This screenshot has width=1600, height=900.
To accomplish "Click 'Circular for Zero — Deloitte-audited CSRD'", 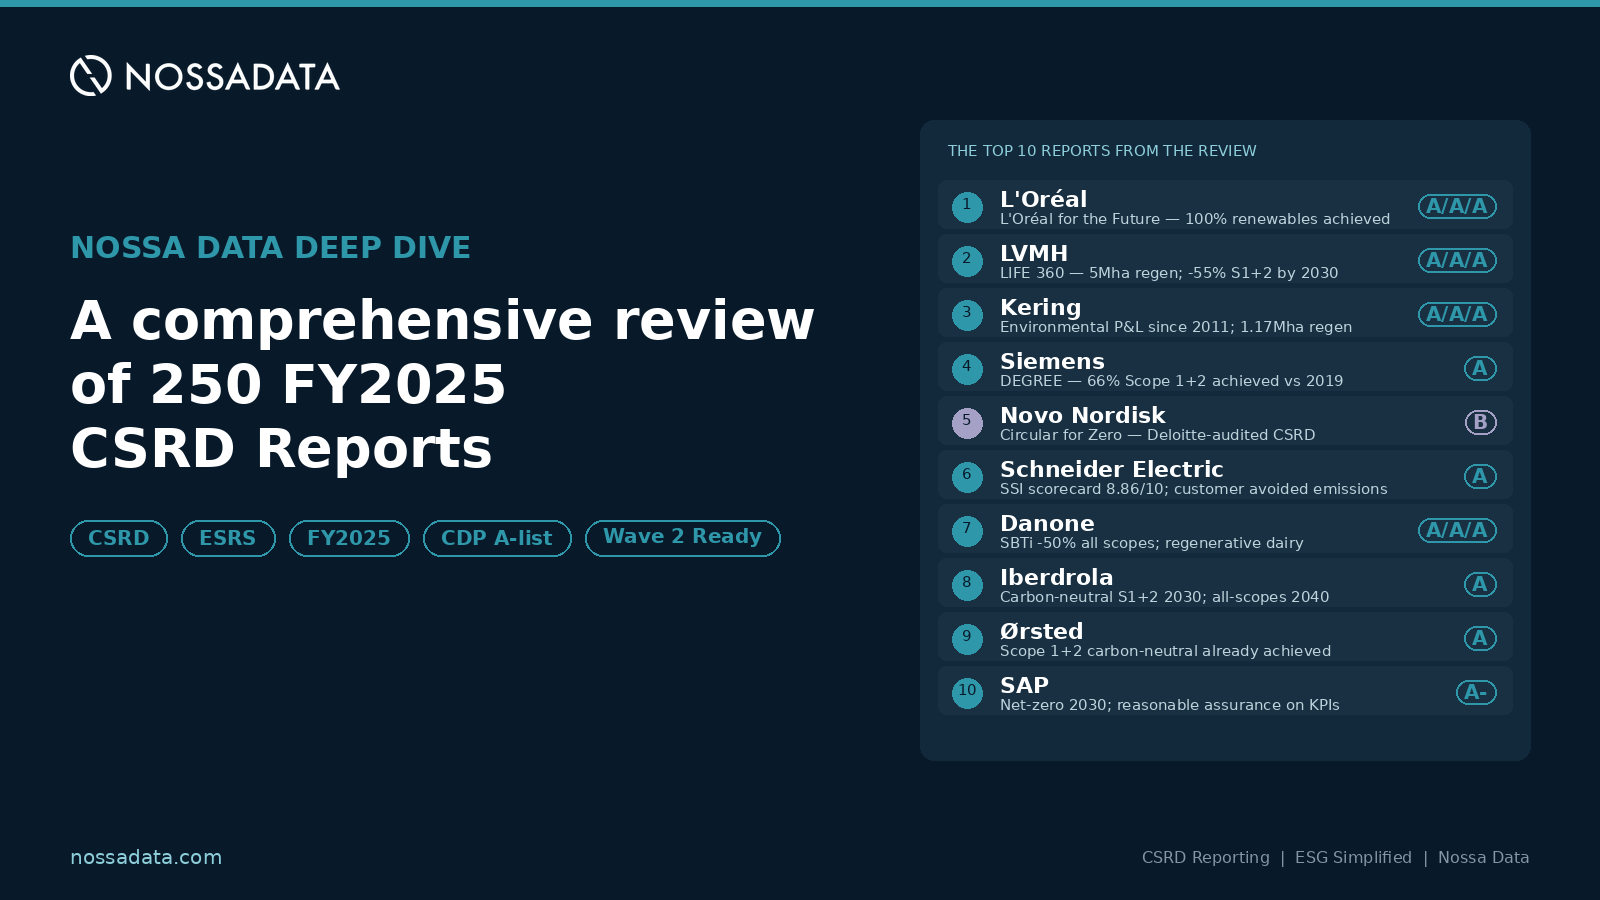I will click(1158, 435).
